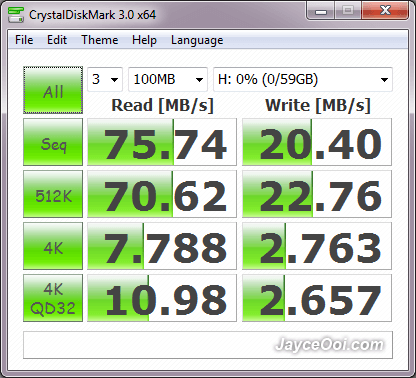The height and width of the screenshot is (378, 416).
Task: Click the CrystalDiskMark app icon in title bar
Action: tap(16, 14)
